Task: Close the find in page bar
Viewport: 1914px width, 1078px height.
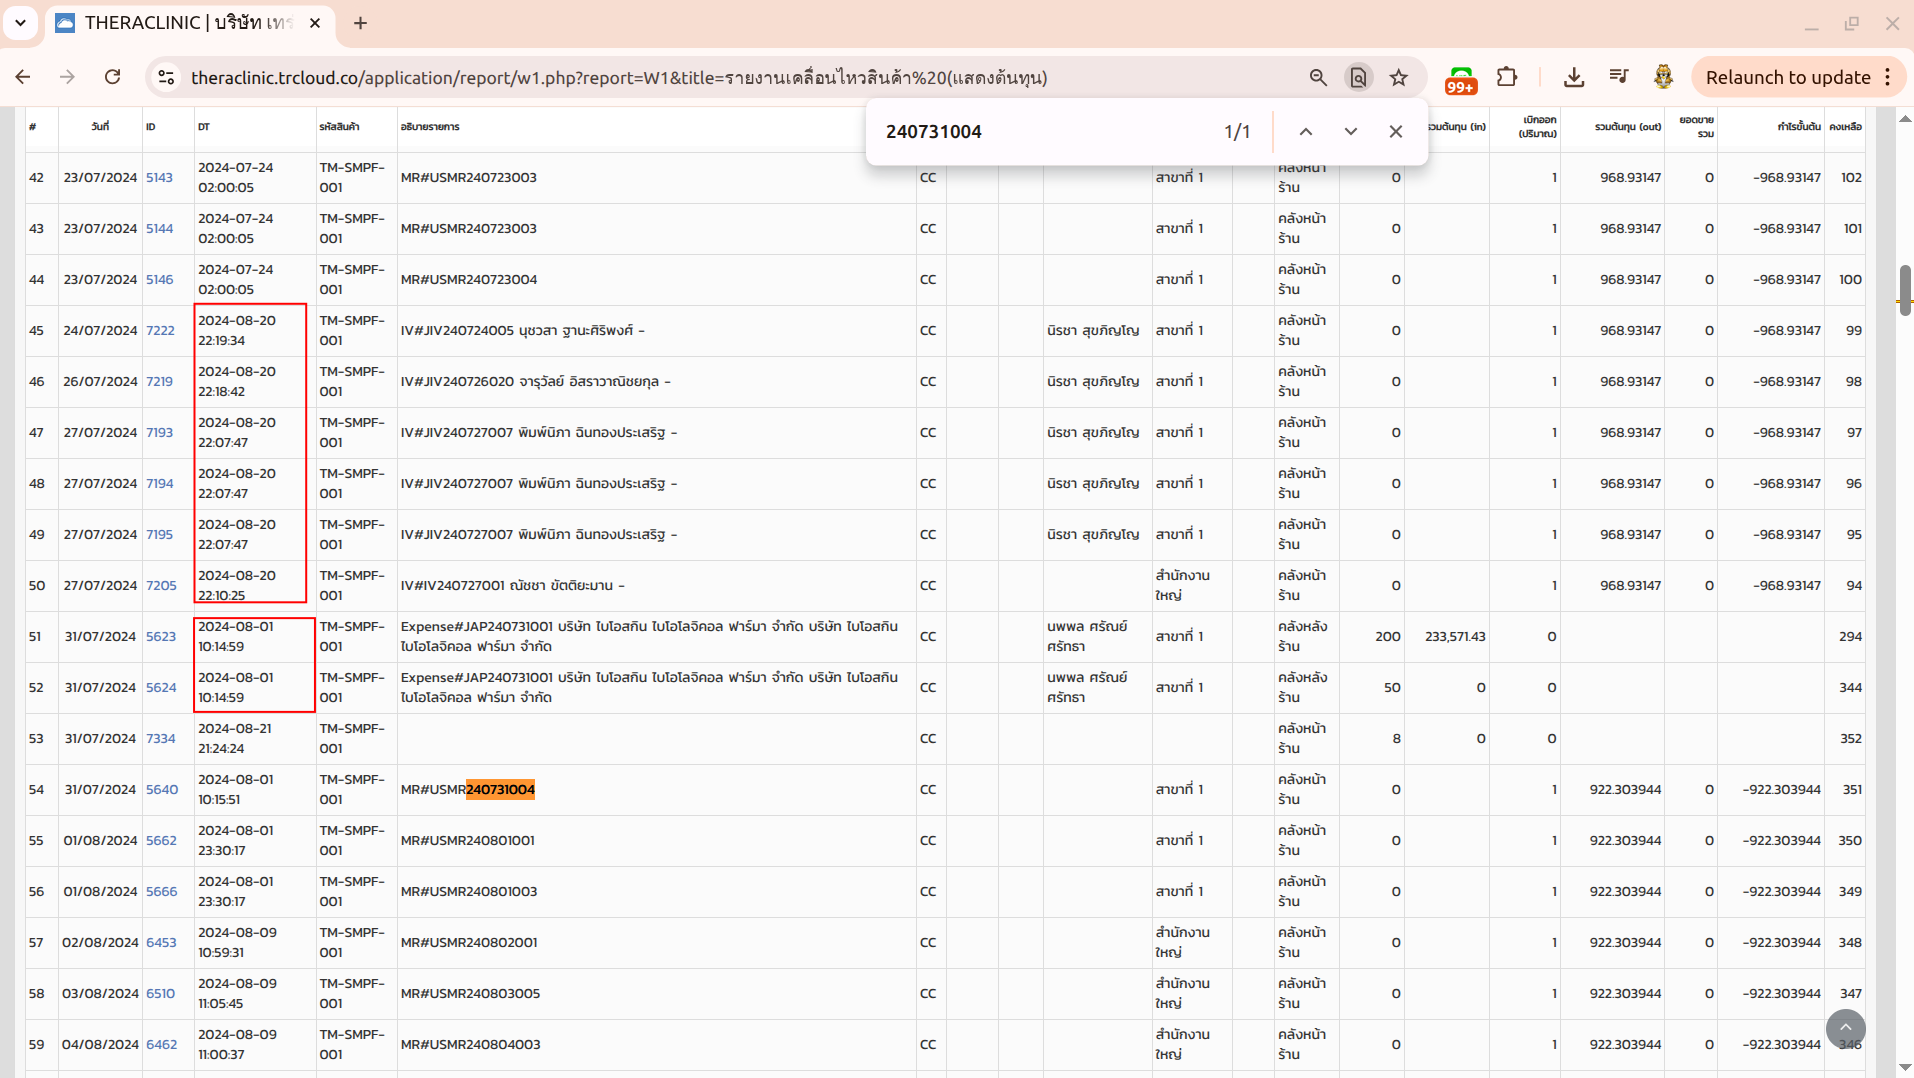Action: [1395, 131]
